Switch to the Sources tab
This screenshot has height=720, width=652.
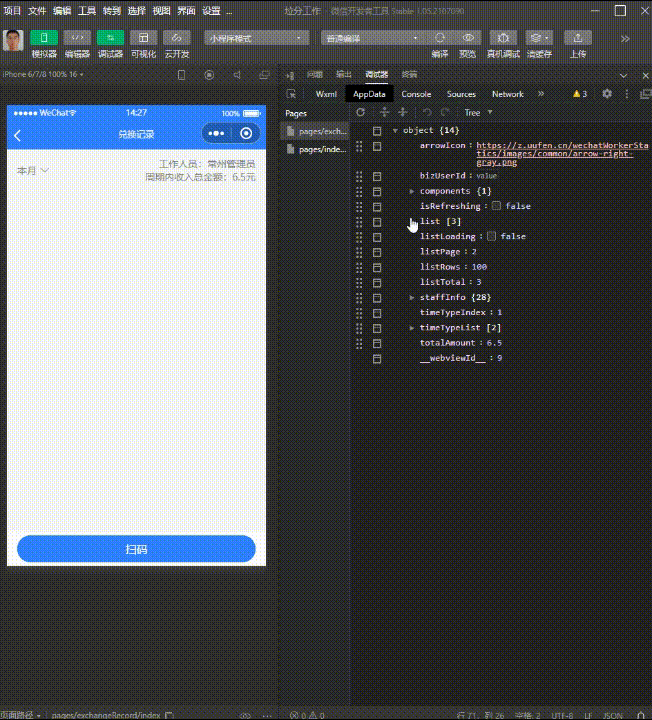pos(461,94)
